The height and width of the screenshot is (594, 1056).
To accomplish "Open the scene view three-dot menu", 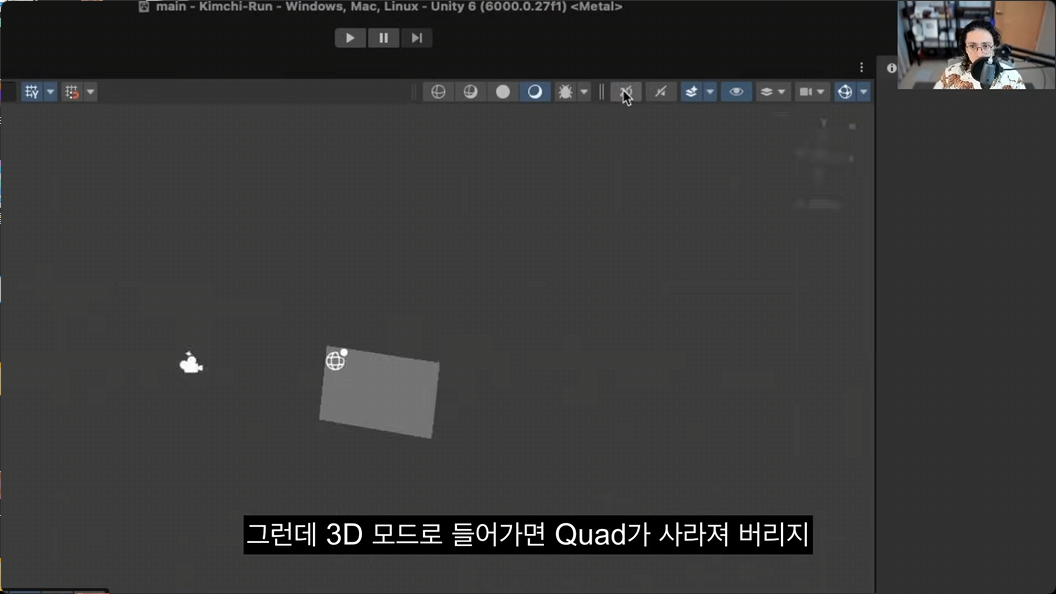I will tap(861, 67).
